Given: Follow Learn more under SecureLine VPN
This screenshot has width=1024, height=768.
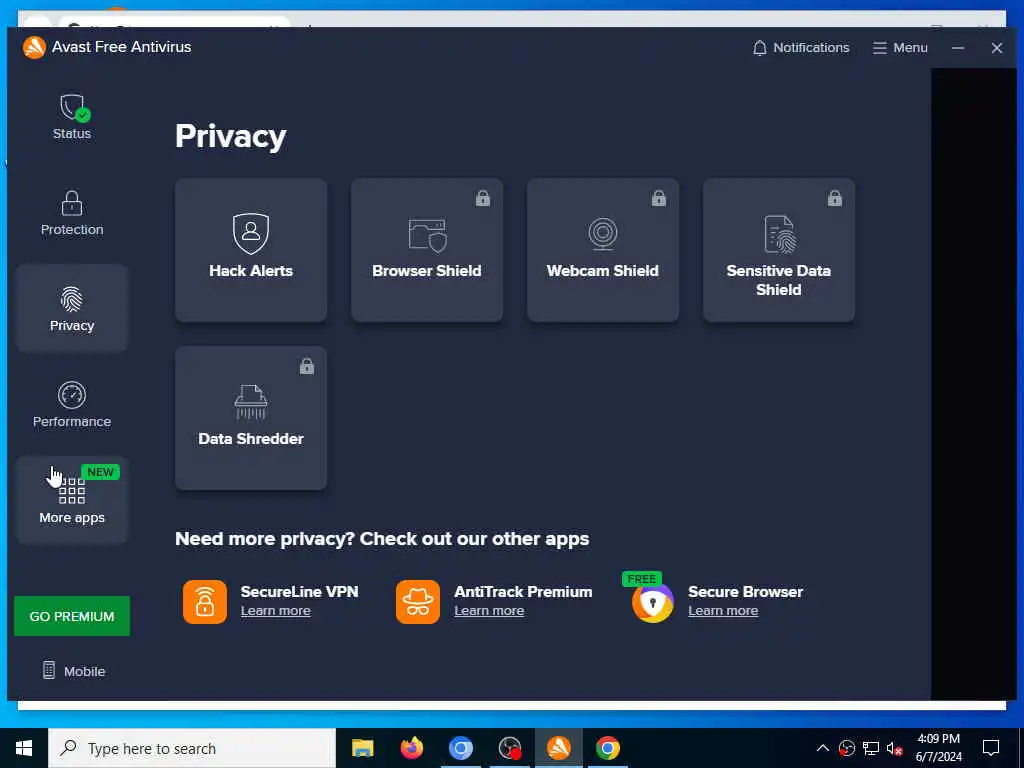Looking at the screenshot, I should pyautogui.click(x=276, y=611).
